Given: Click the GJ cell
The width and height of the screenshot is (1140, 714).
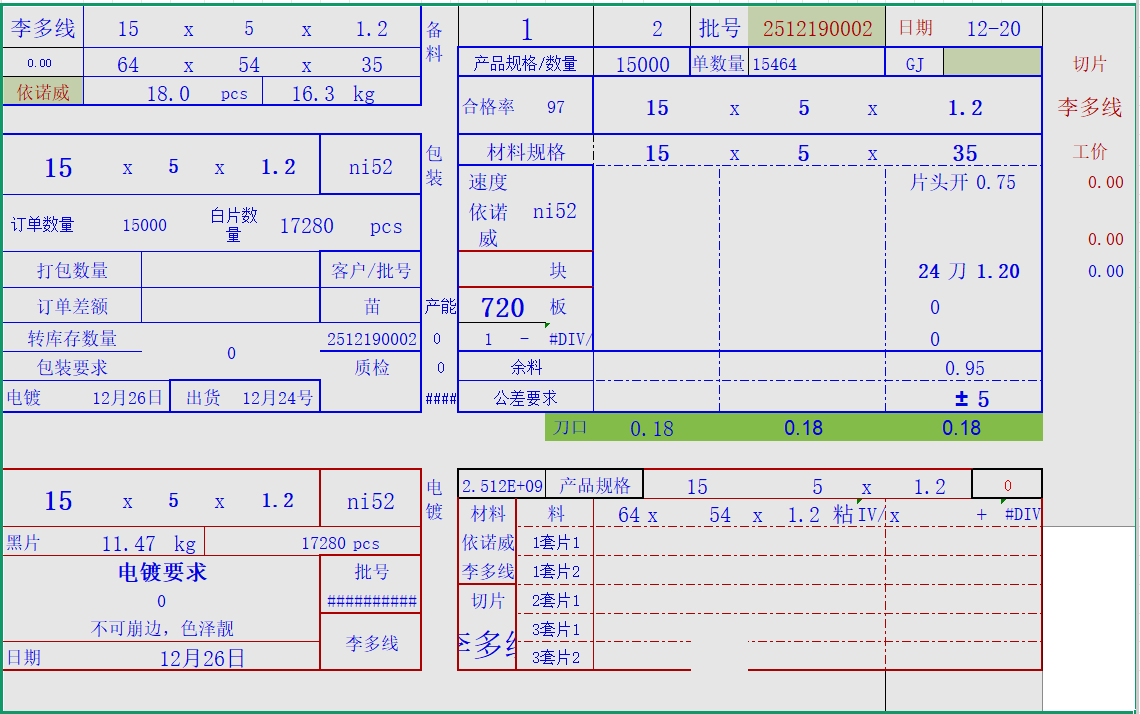Looking at the screenshot, I should [914, 64].
